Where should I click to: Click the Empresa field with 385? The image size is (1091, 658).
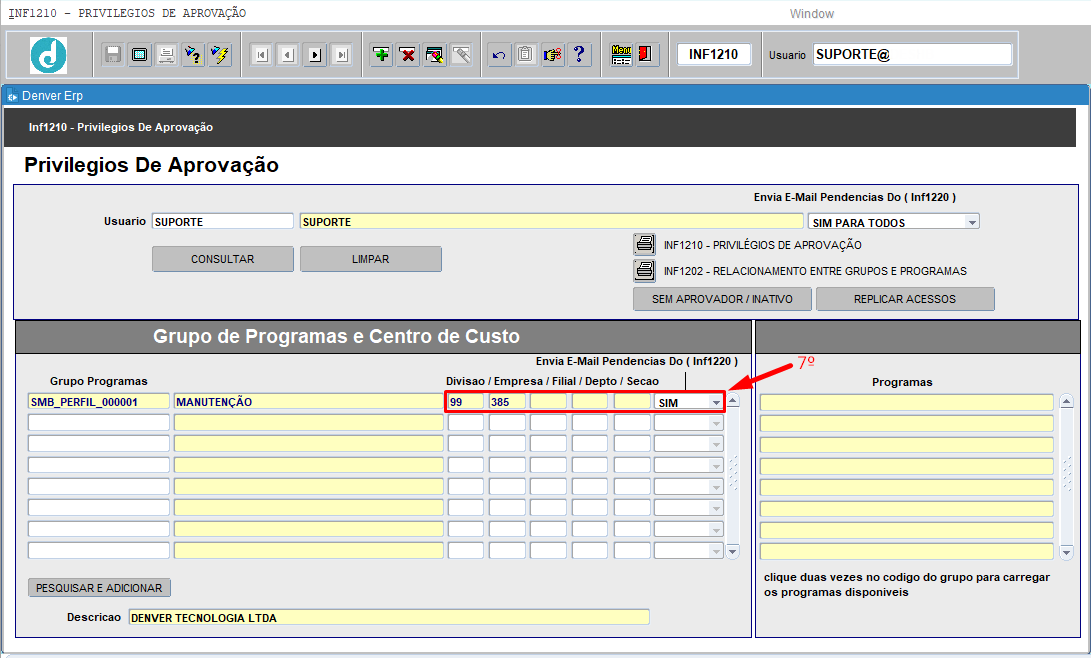507,401
